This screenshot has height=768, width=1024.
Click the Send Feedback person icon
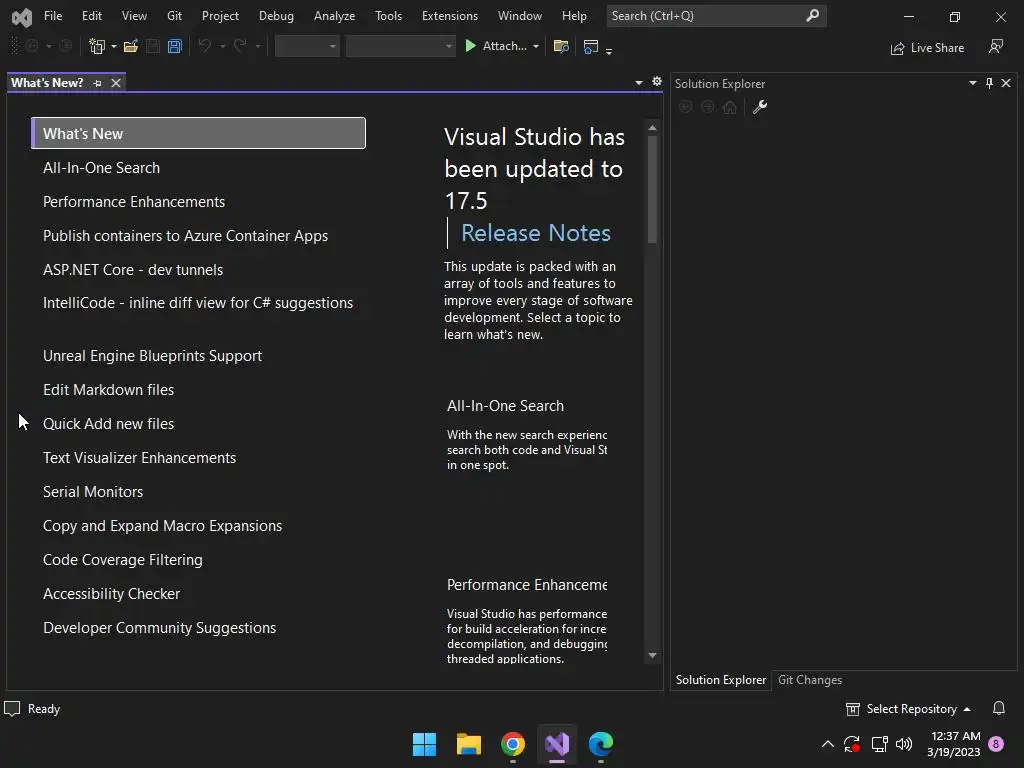(996, 46)
